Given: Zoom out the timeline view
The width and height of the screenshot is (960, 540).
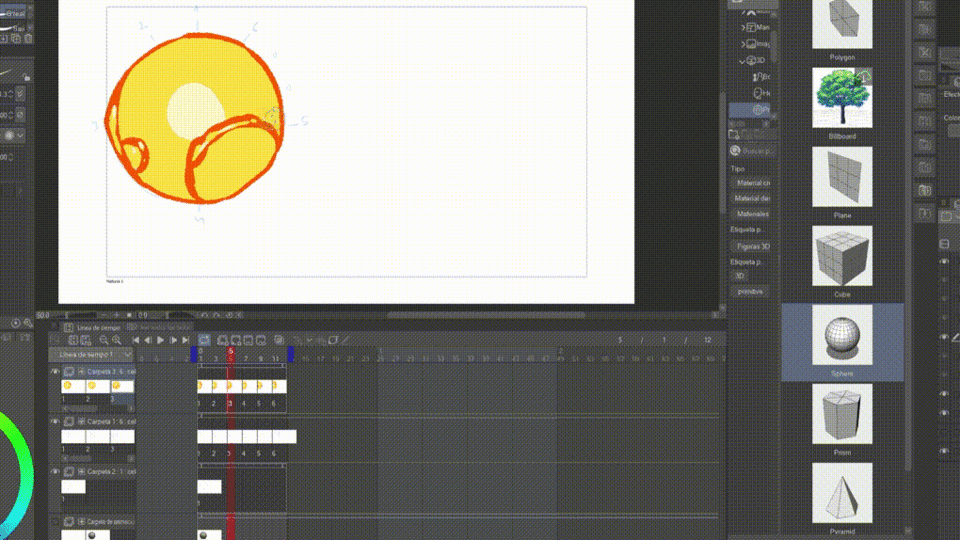Looking at the screenshot, I should [103, 340].
